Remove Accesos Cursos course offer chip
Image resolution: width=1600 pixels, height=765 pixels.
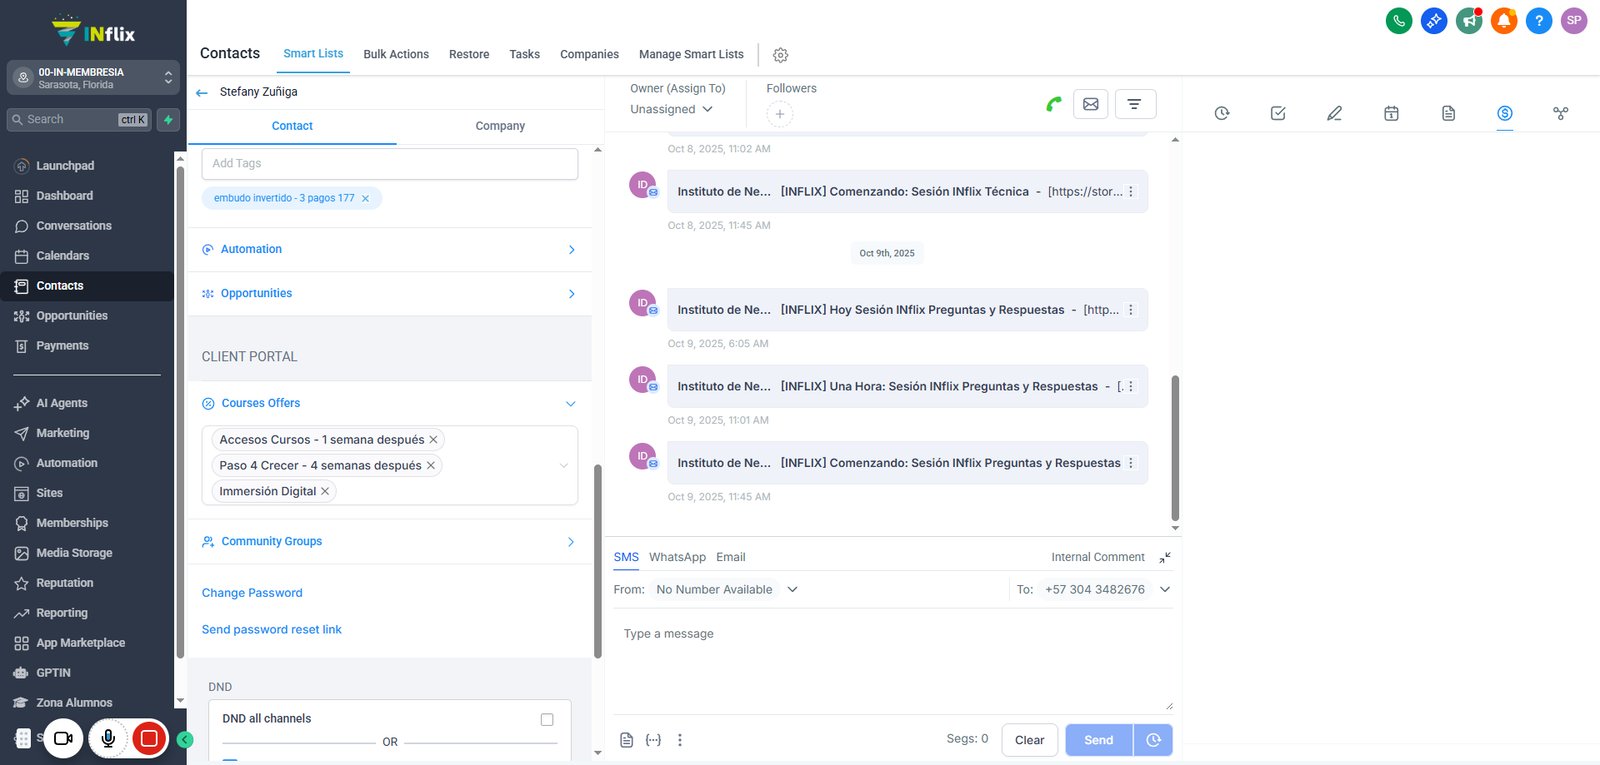click(x=433, y=440)
